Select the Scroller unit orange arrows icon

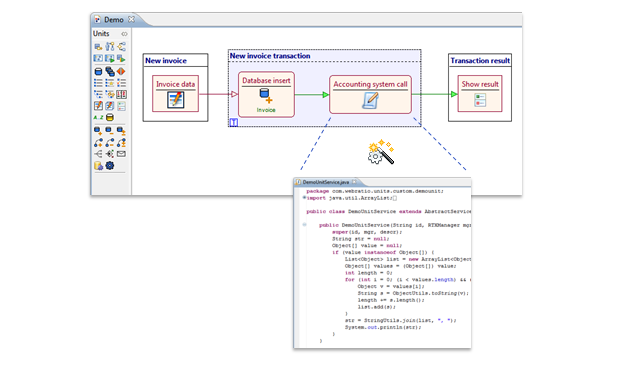[x=121, y=71]
